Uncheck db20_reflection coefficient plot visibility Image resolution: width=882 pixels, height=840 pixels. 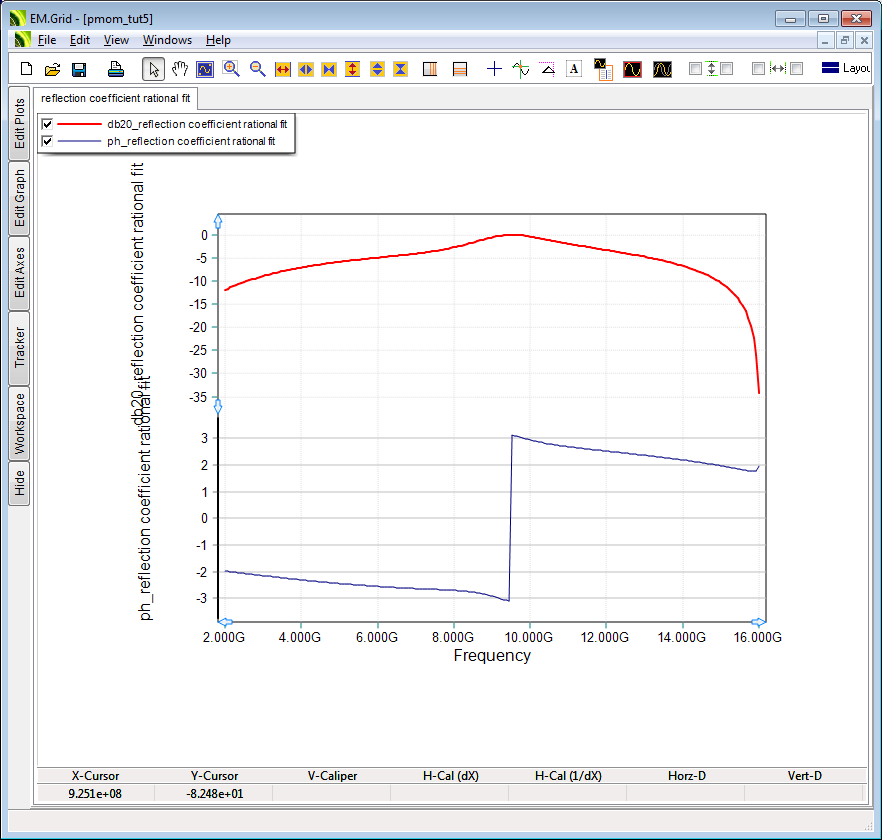[47, 124]
